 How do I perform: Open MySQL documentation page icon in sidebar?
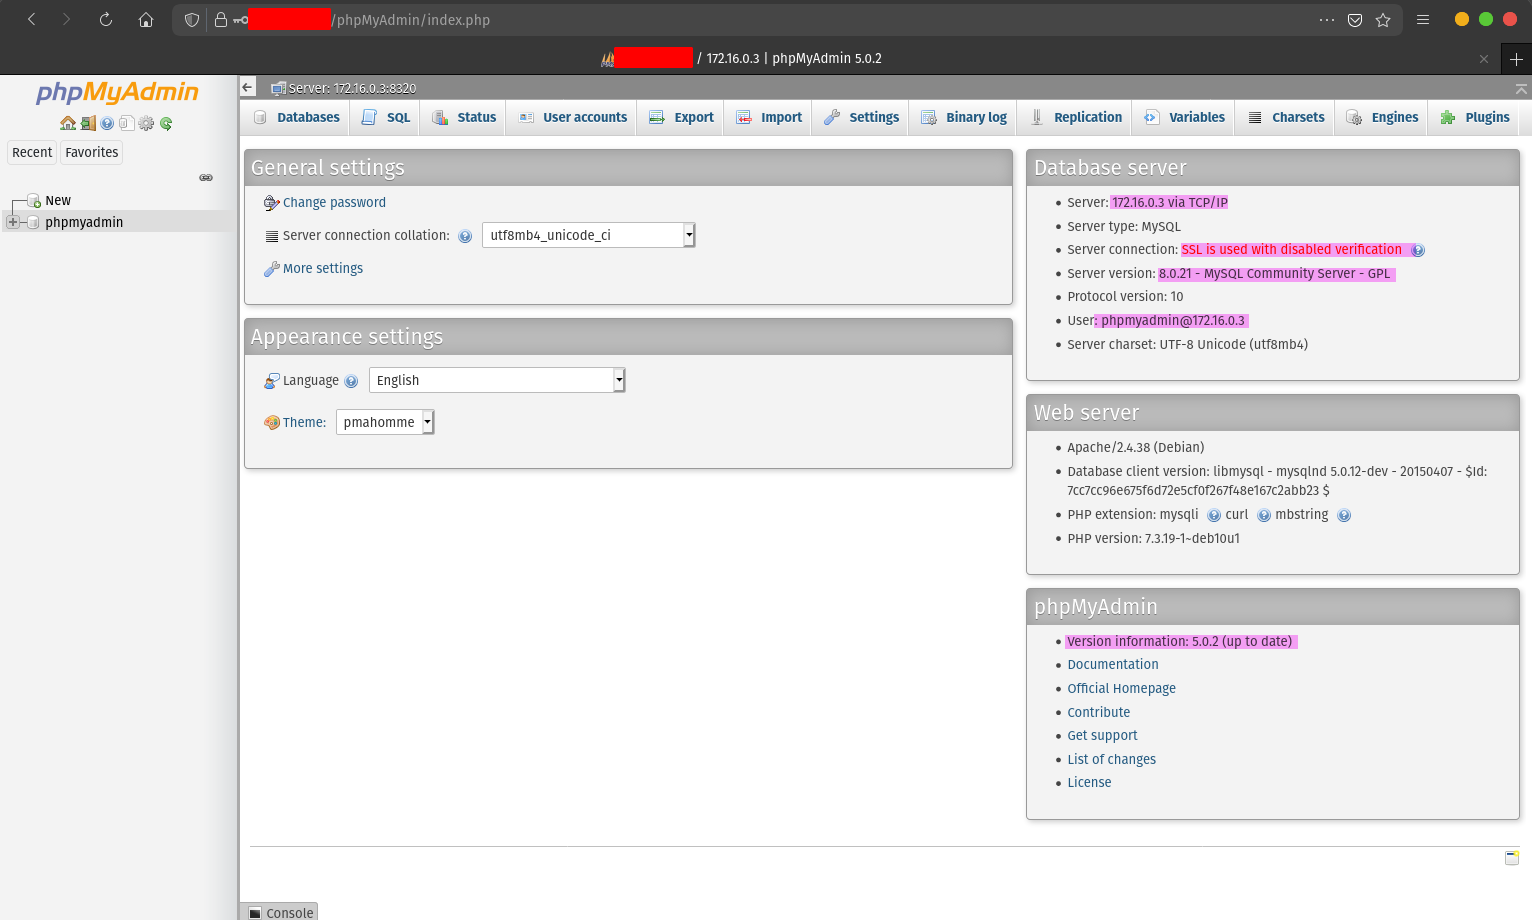(x=126, y=123)
